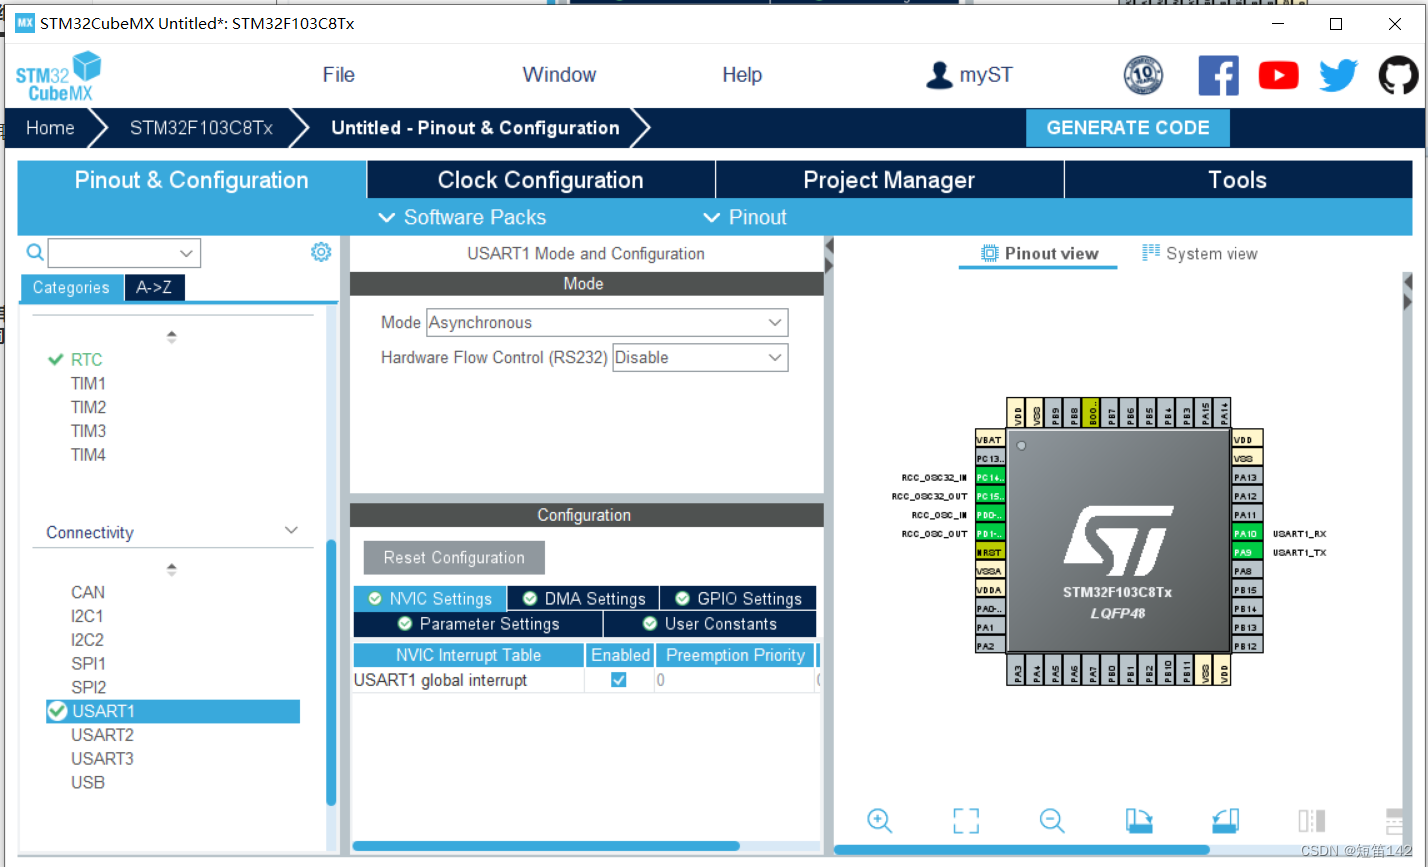
Task: Rotate the chip counter-clockwise
Action: click(x=1226, y=821)
